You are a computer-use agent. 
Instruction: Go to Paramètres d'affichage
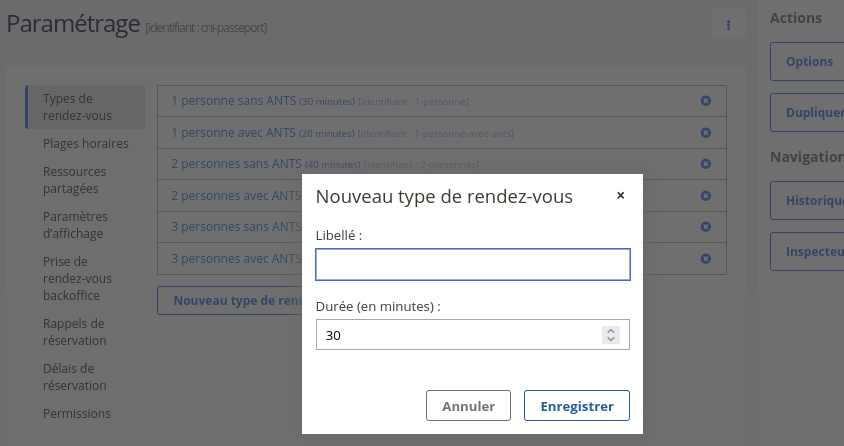point(75,225)
